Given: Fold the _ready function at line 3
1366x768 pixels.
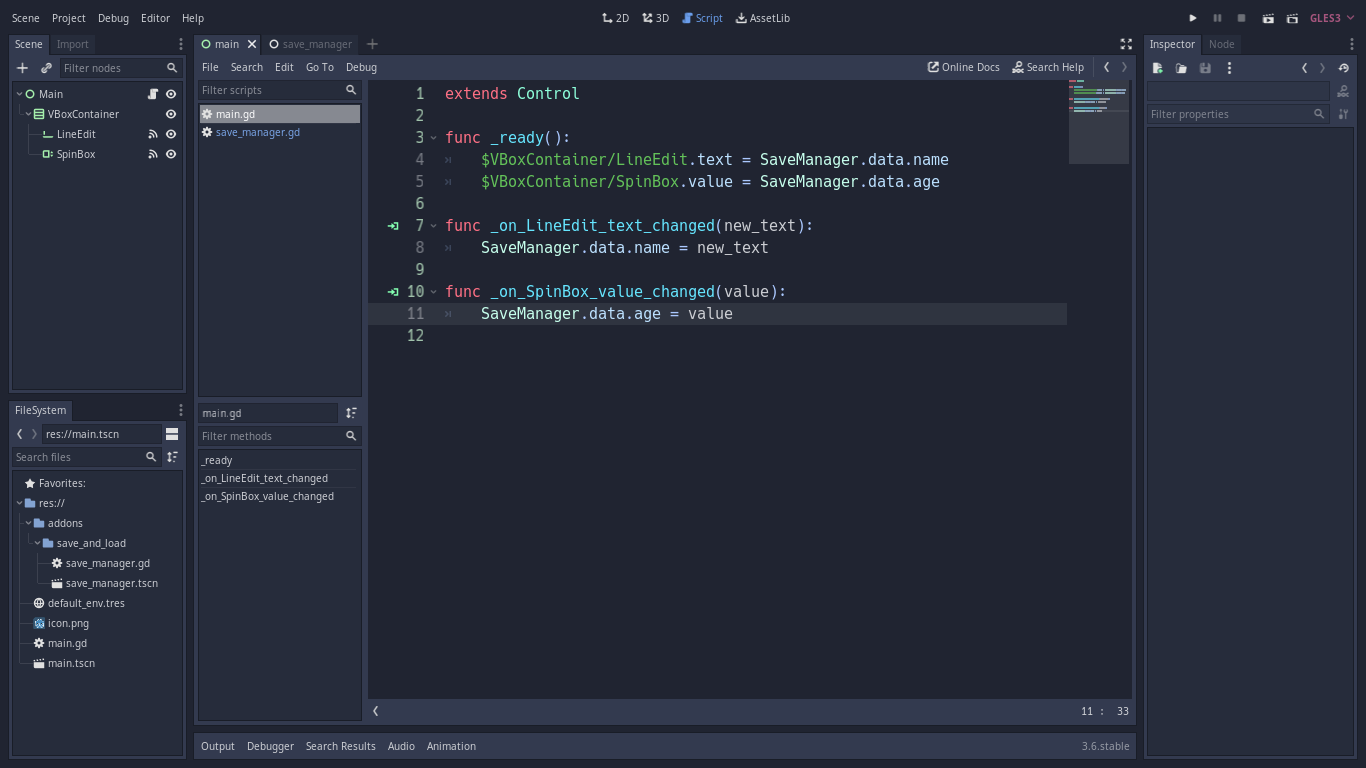Looking at the screenshot, I should pos(433,138).
